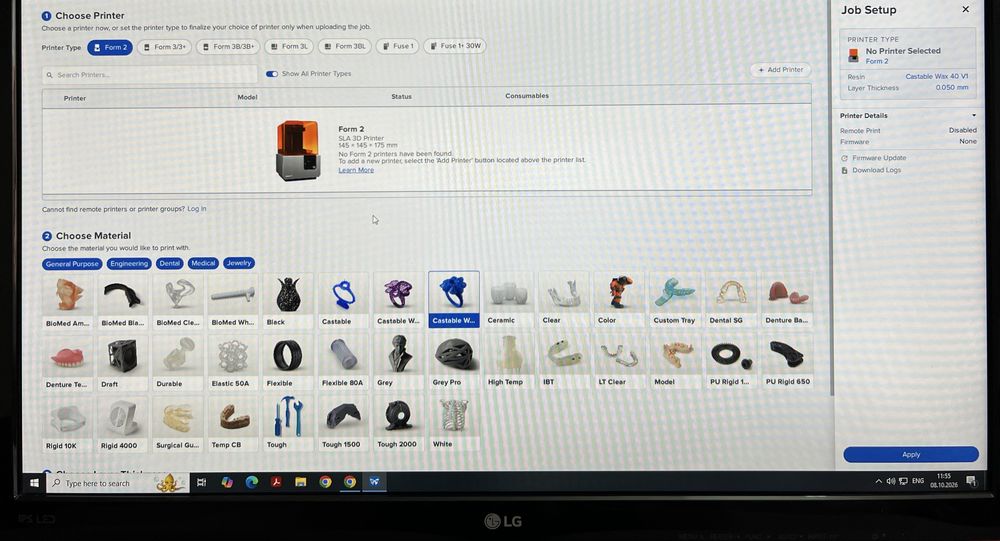The image size is (1000, 541).
Task: Choose the Denture Base material
Action: pyautogui.click(x=787, y=299)
